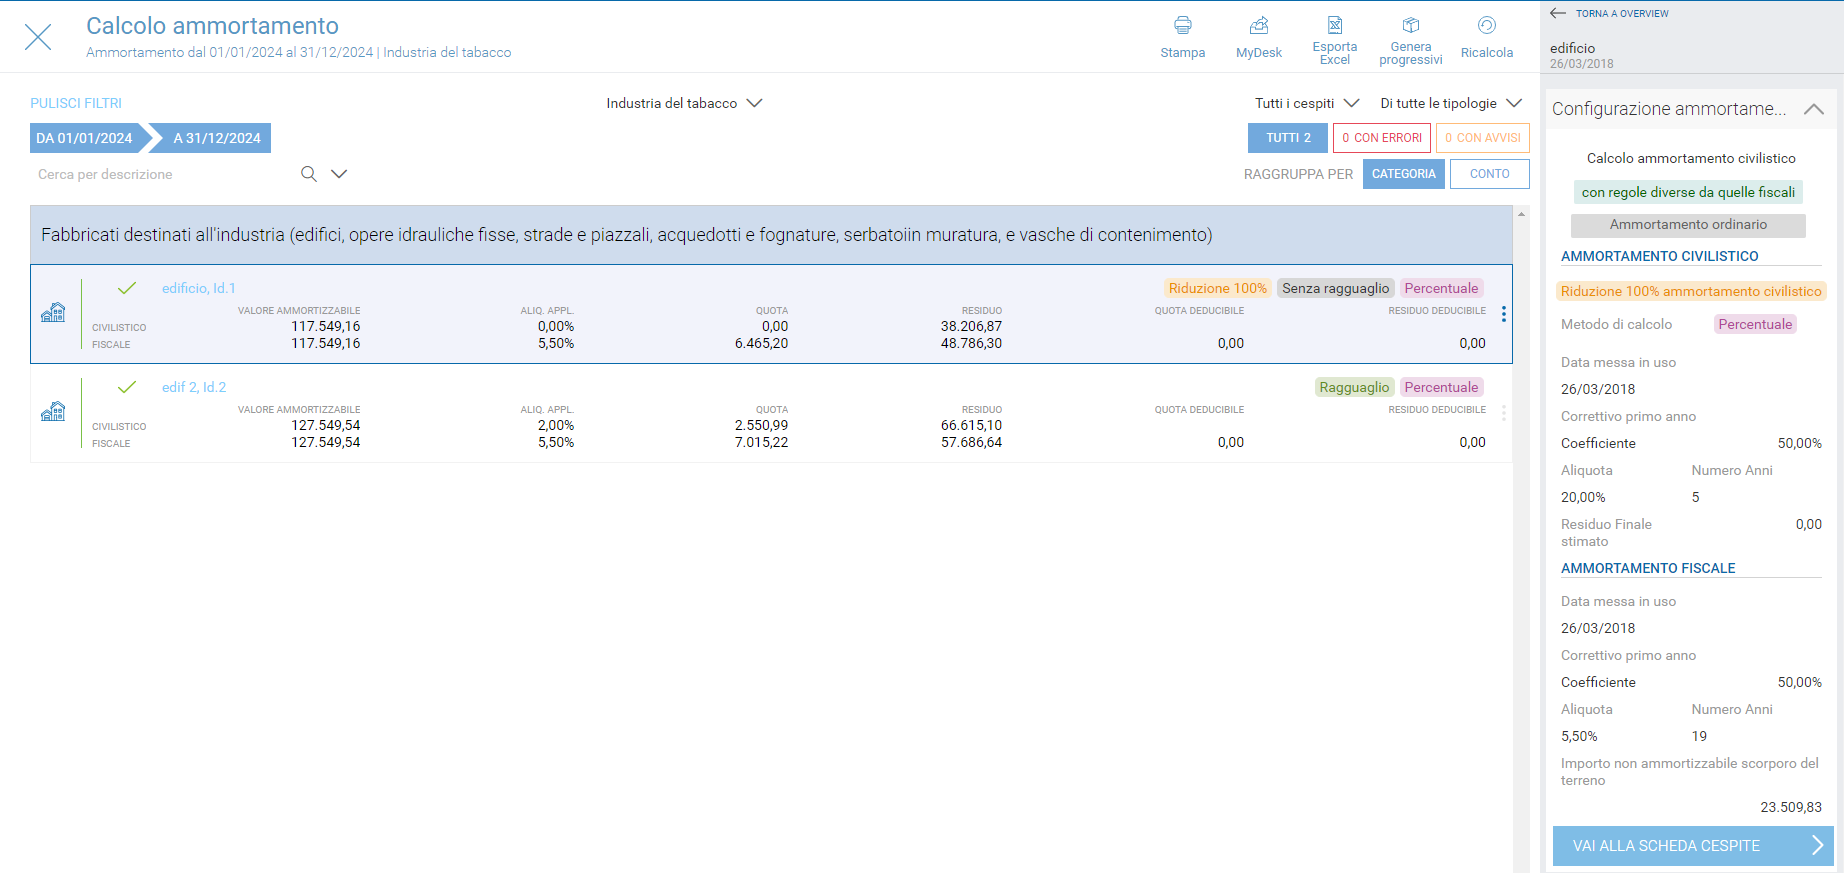This screenshot has width=1844, height=873.
Task: Click the search magnifier icon
Action: click(x=309, y=174)
